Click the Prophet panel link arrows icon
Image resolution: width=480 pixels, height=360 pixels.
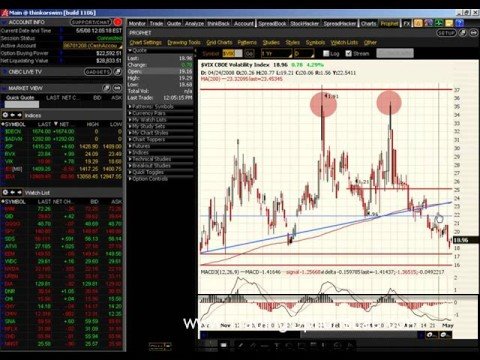coord(473,33)
